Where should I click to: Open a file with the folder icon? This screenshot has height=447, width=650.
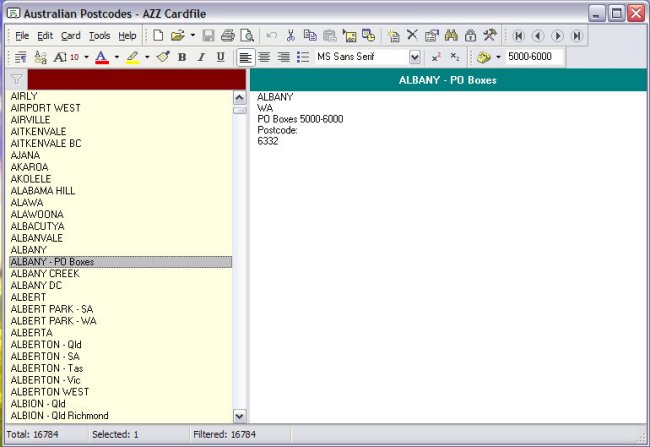click(x=177, y=36)
